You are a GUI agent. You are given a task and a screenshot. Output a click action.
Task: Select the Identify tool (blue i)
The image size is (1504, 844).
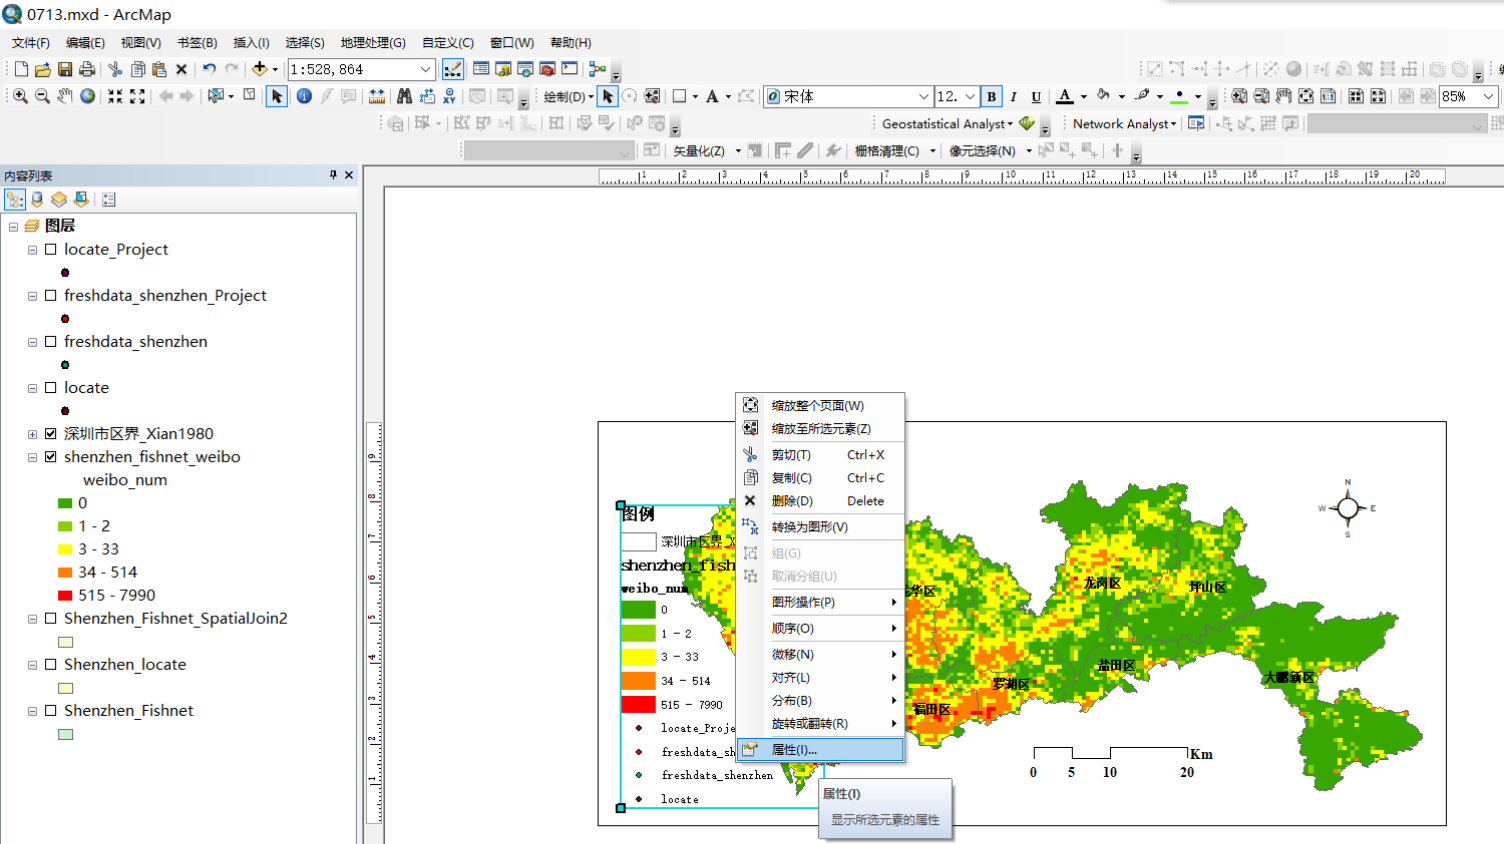(304, 96)
